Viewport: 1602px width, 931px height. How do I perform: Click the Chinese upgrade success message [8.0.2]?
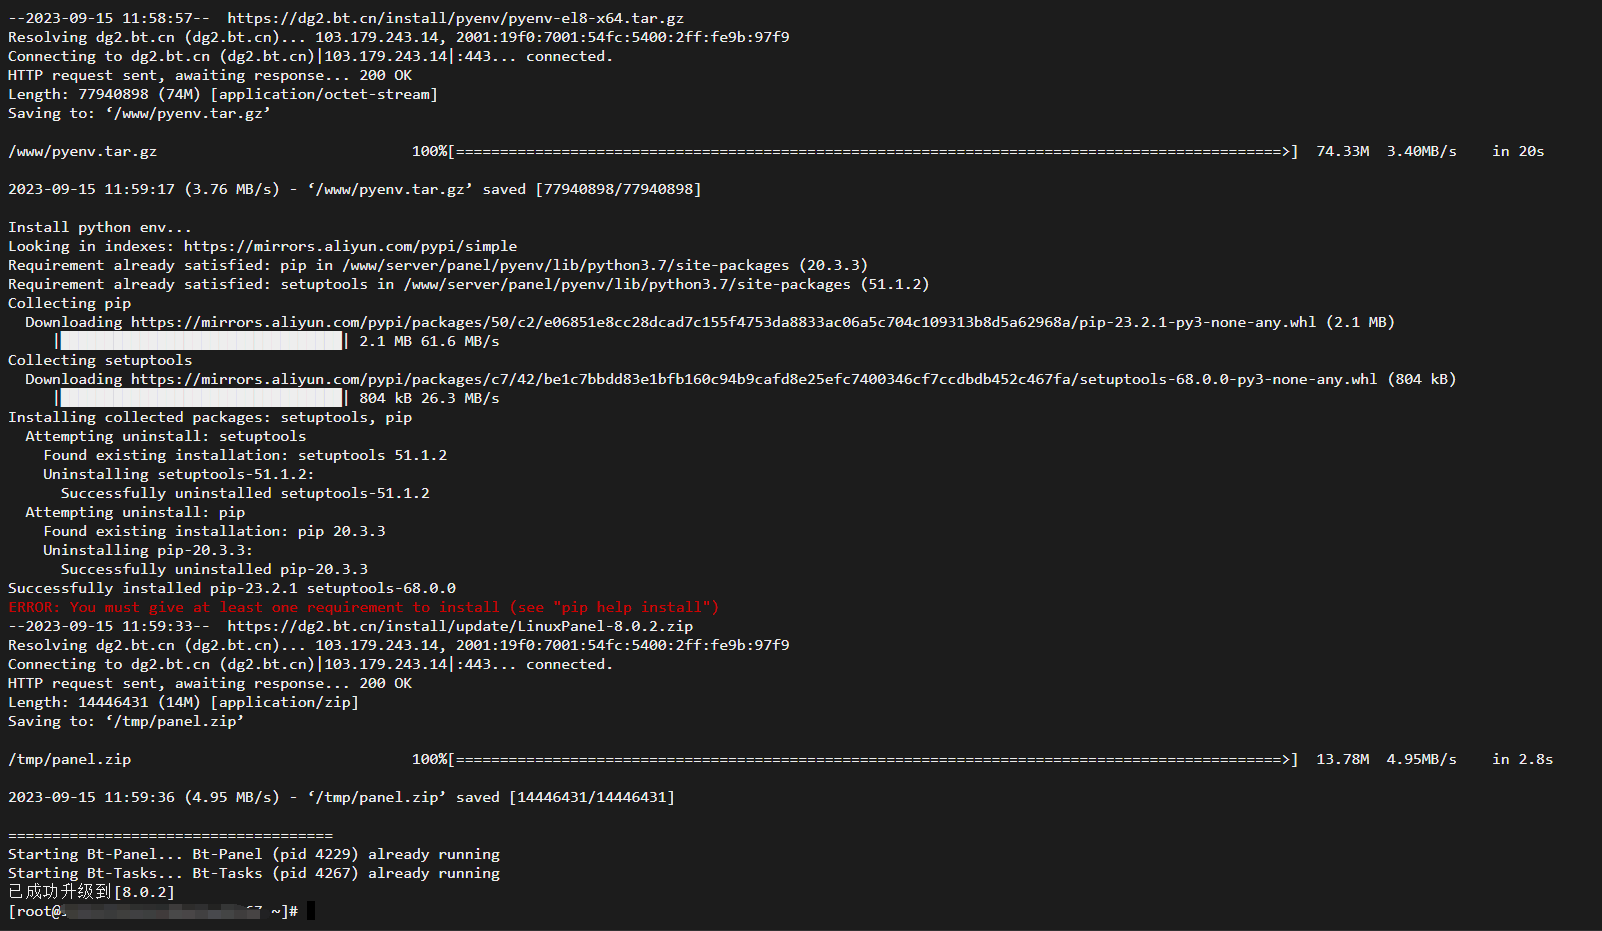91,892
